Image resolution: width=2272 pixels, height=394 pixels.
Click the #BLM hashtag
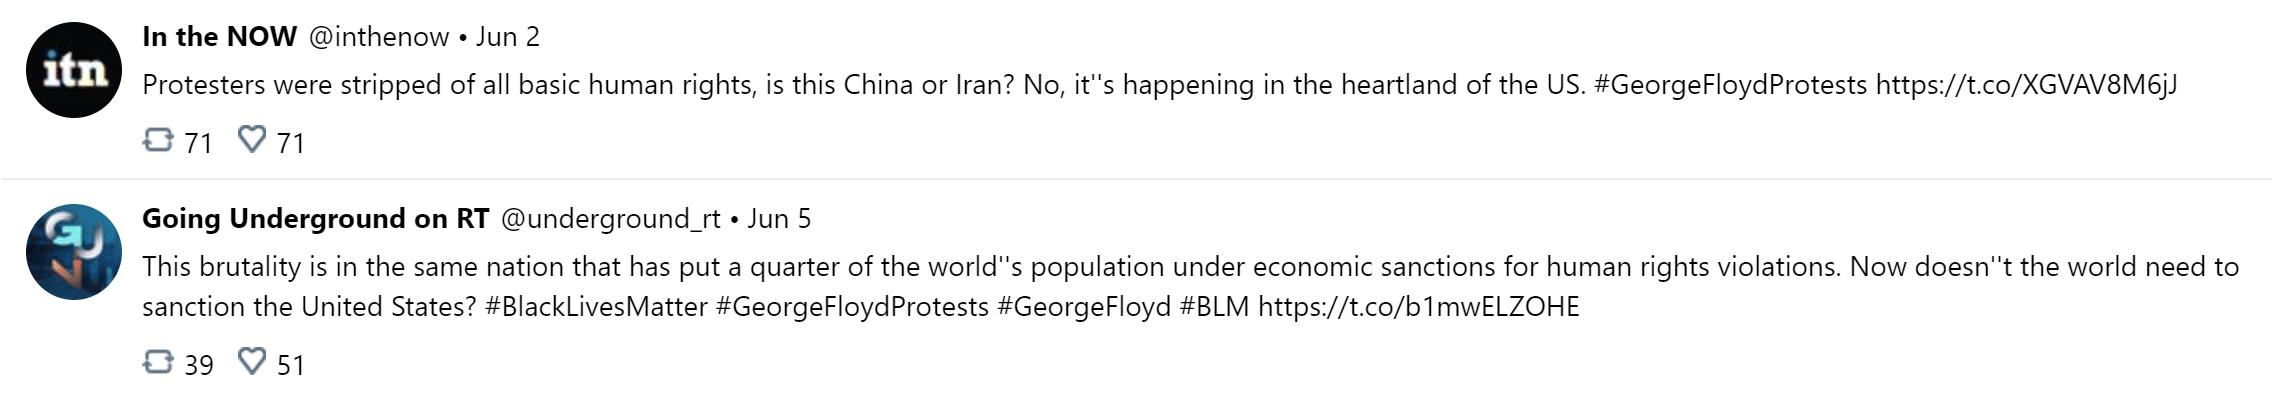point(1214,306)
